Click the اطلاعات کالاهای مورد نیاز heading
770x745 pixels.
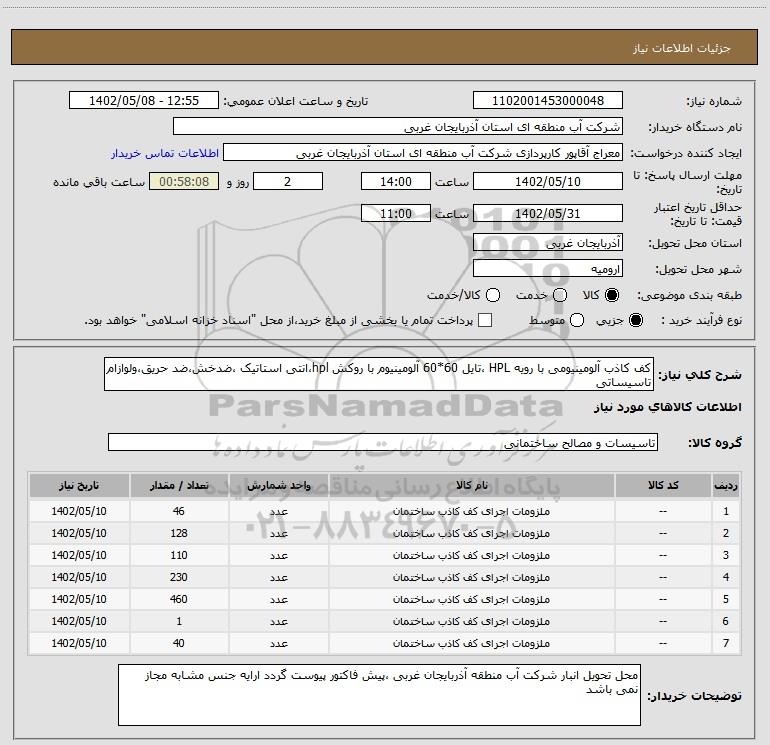pos(668,407)
